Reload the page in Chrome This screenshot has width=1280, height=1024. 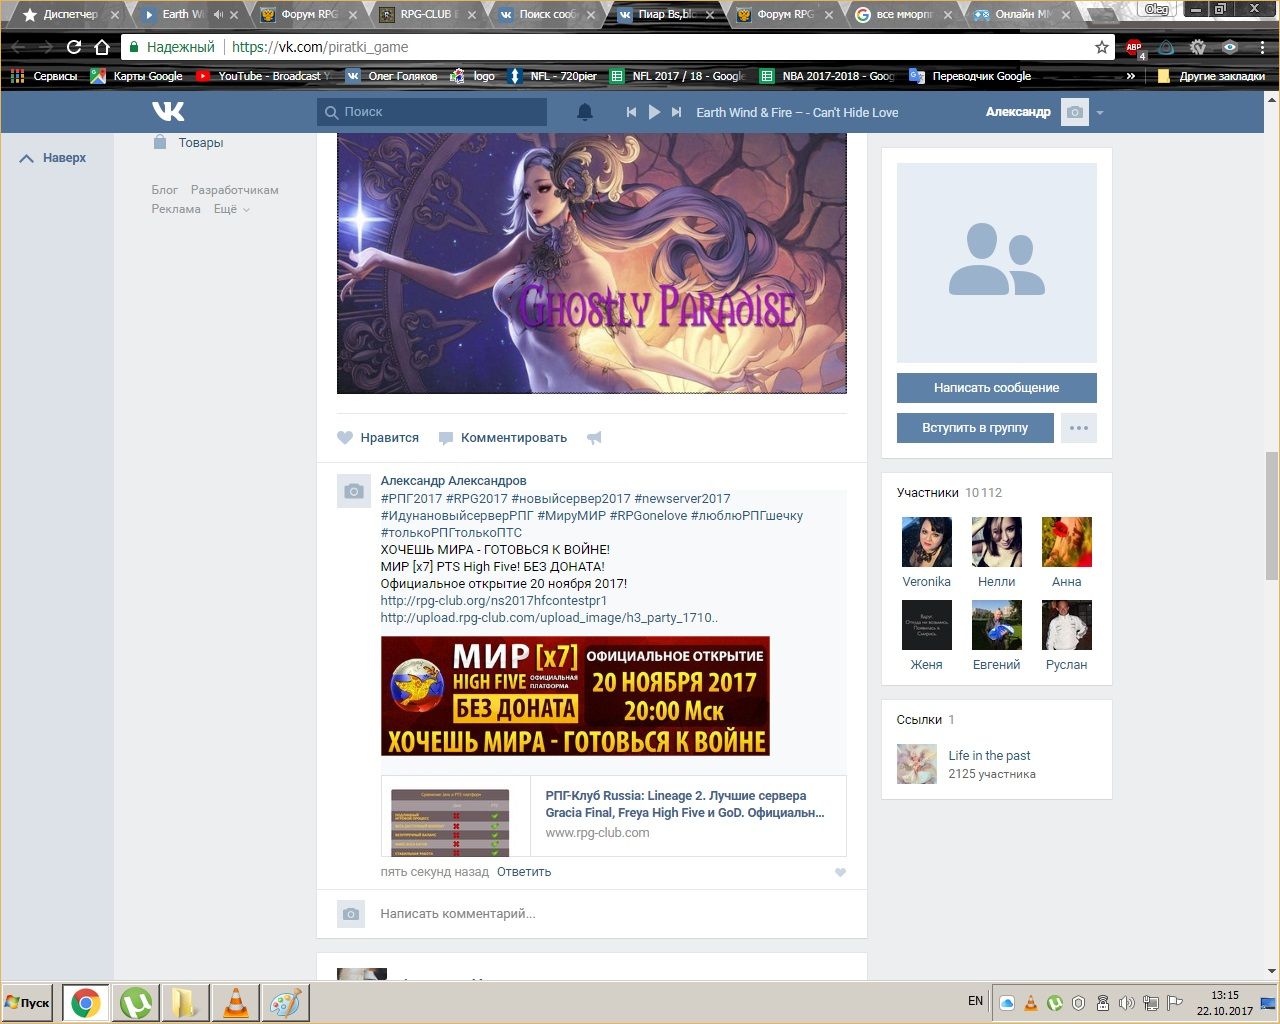pyautogui.click(x=74, y=47)
